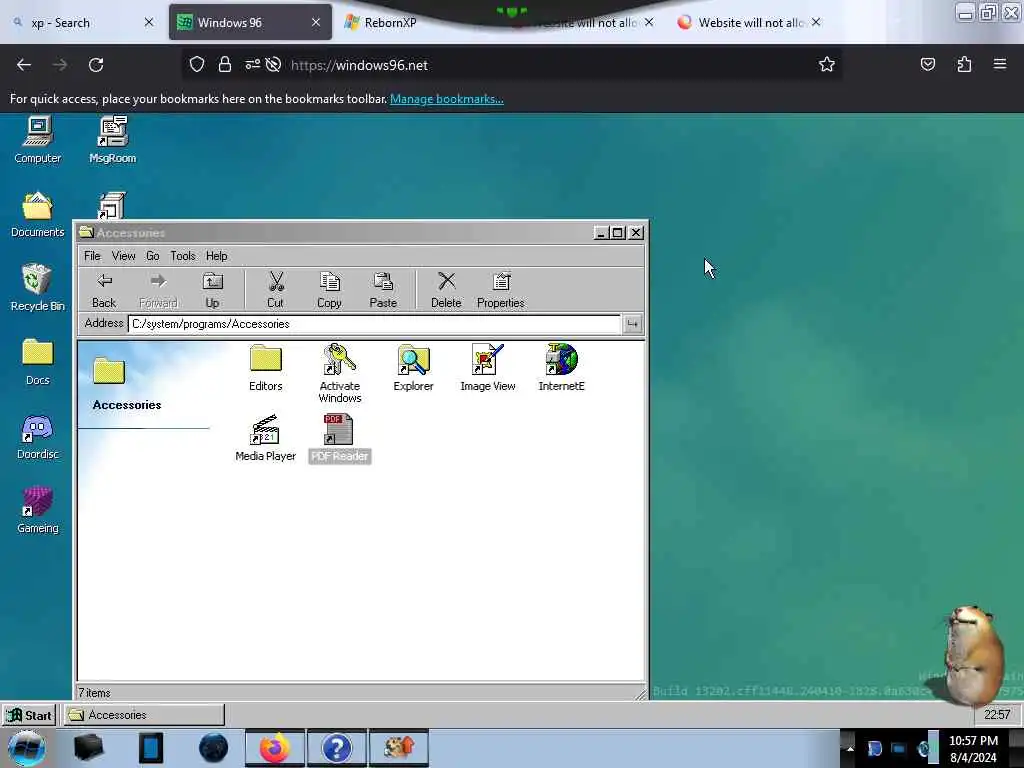
Task: Launch the Activate Windows shortcut
Action: 340,373
